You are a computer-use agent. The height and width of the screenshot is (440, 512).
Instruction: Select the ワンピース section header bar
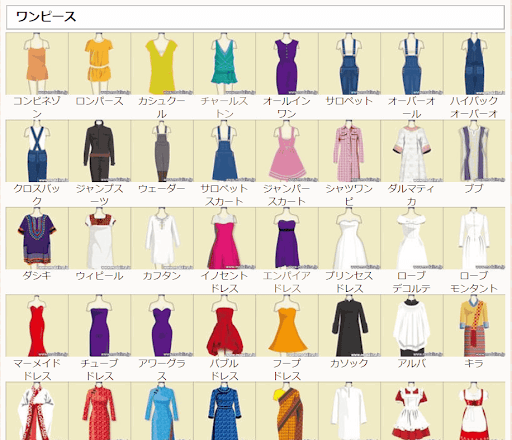[x=255, y=17]
